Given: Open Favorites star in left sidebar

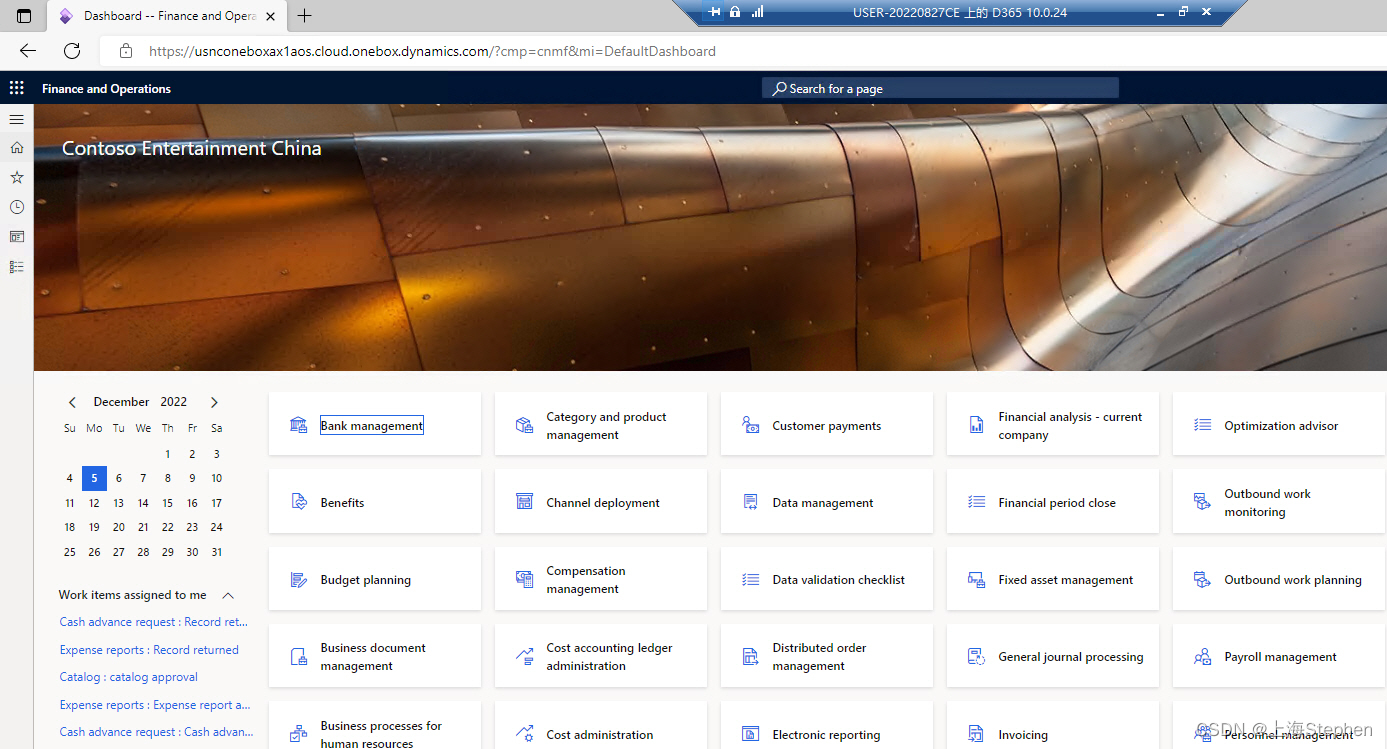Looking at the screenshot, I should pos(16,177).
